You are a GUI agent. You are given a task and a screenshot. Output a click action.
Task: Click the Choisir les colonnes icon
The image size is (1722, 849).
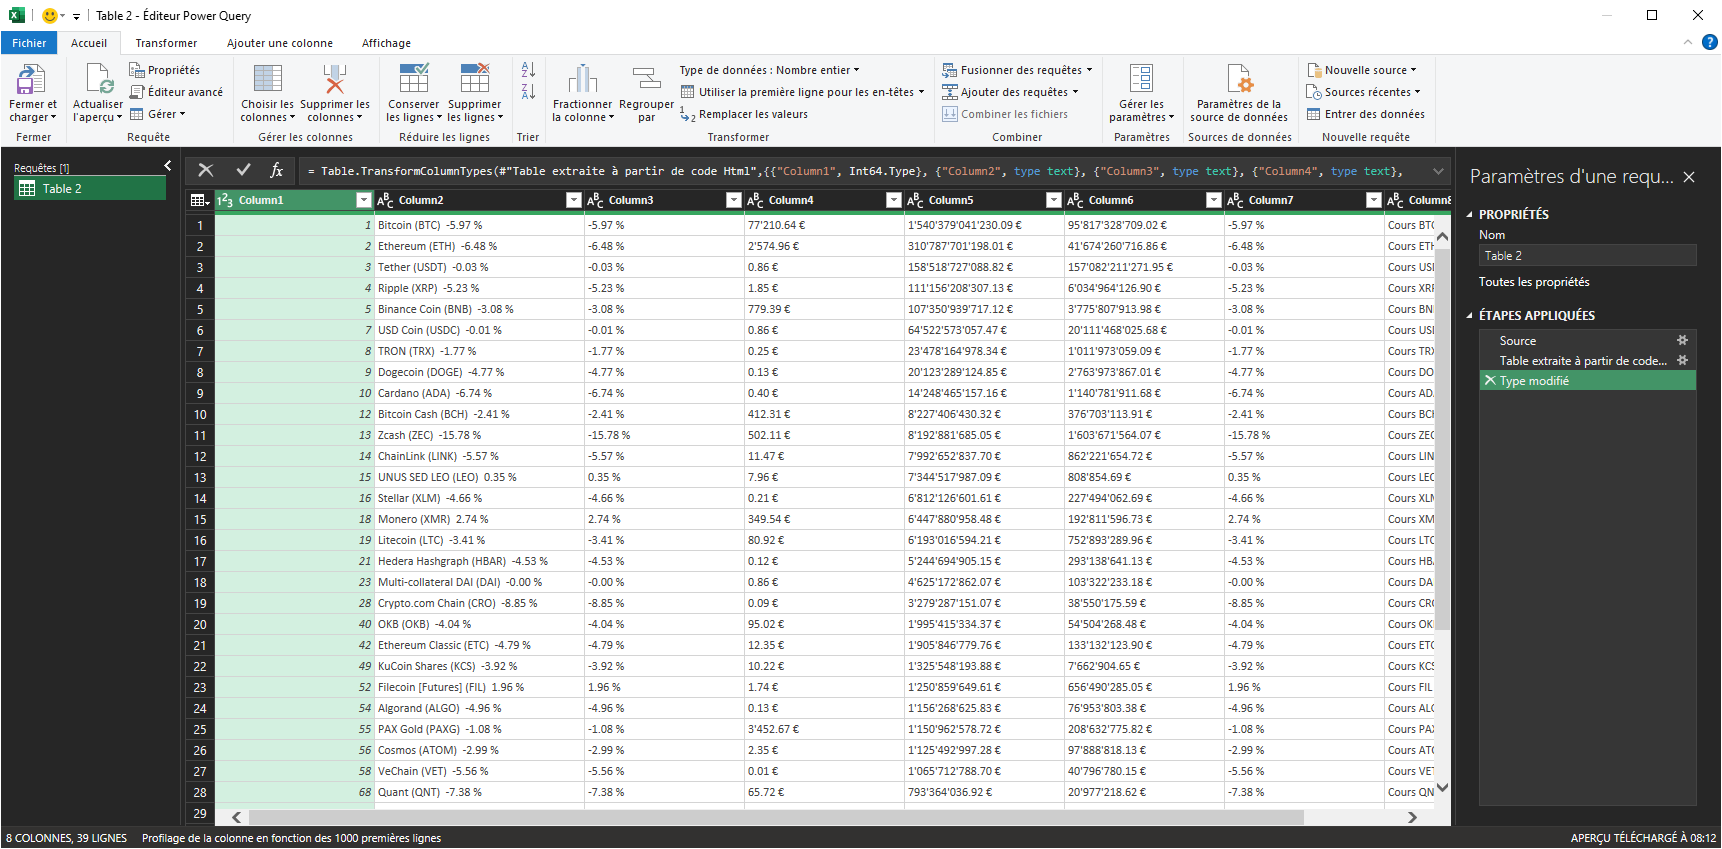click(x=267, y=79)
